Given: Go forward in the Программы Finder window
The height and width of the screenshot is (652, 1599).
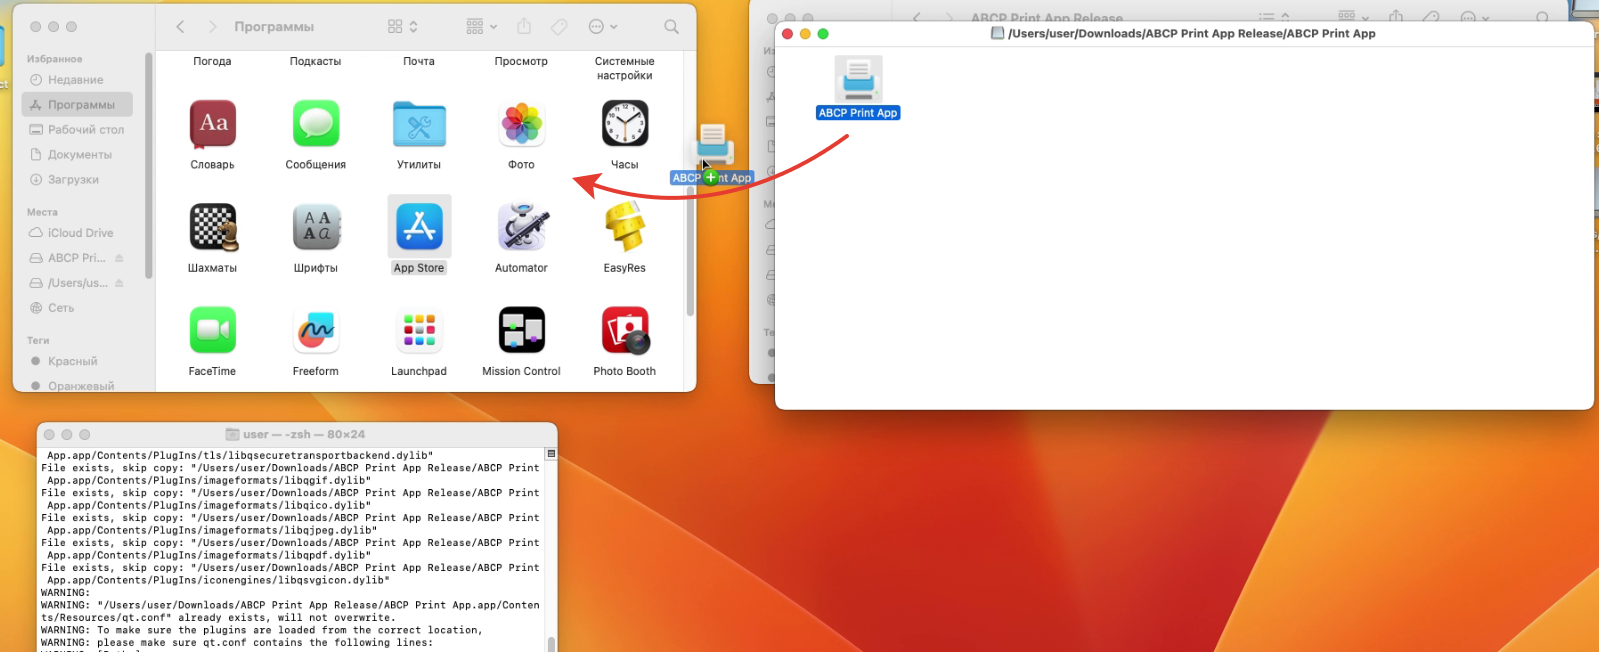Looking at the screenshot, I should [212, 27].
